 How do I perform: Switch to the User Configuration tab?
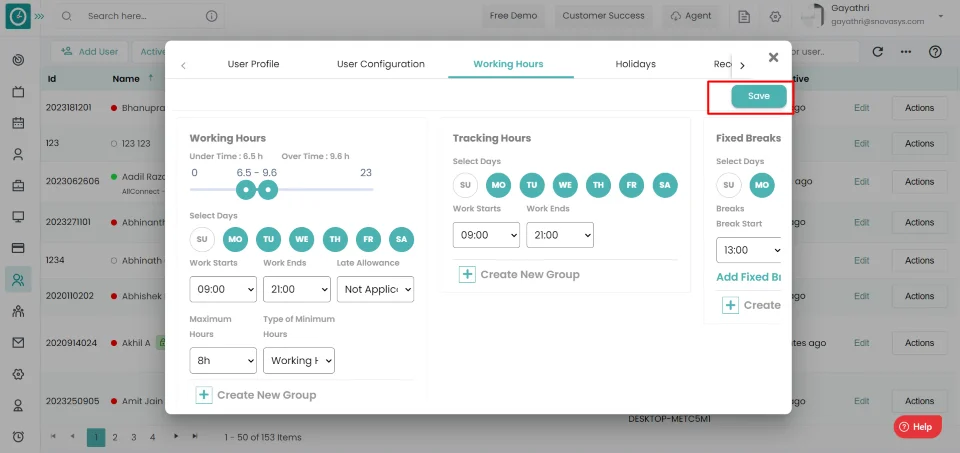(381, 64)
